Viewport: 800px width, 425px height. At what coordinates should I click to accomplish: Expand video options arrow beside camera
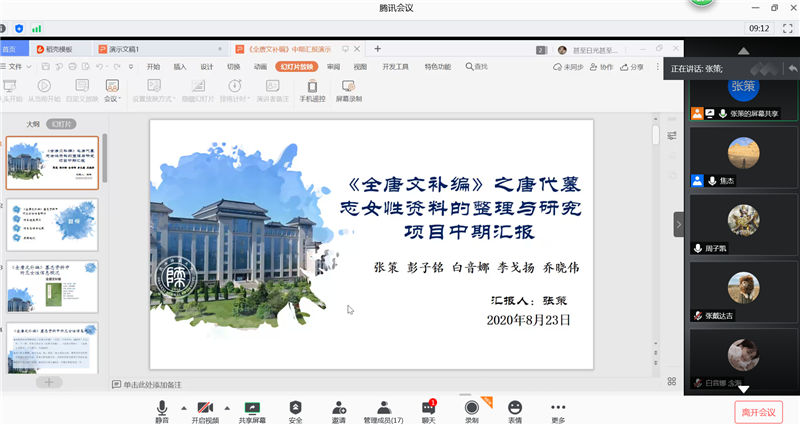(x=227, y=408)
